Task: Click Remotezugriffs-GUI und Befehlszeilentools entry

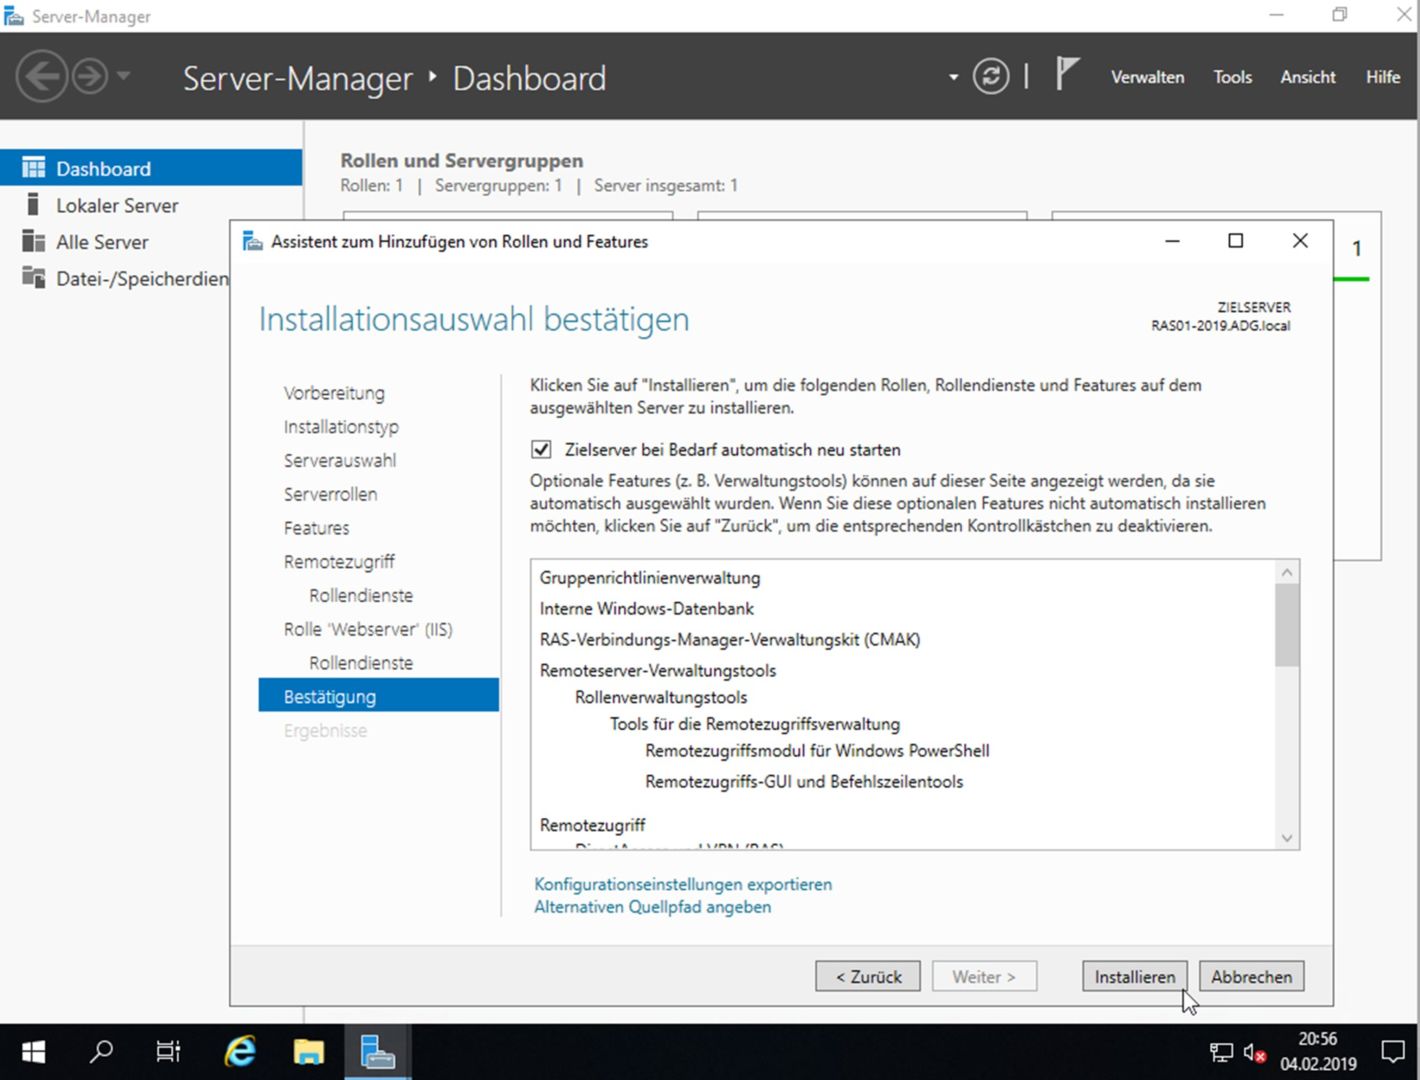Action: click(x=804, y=782)
